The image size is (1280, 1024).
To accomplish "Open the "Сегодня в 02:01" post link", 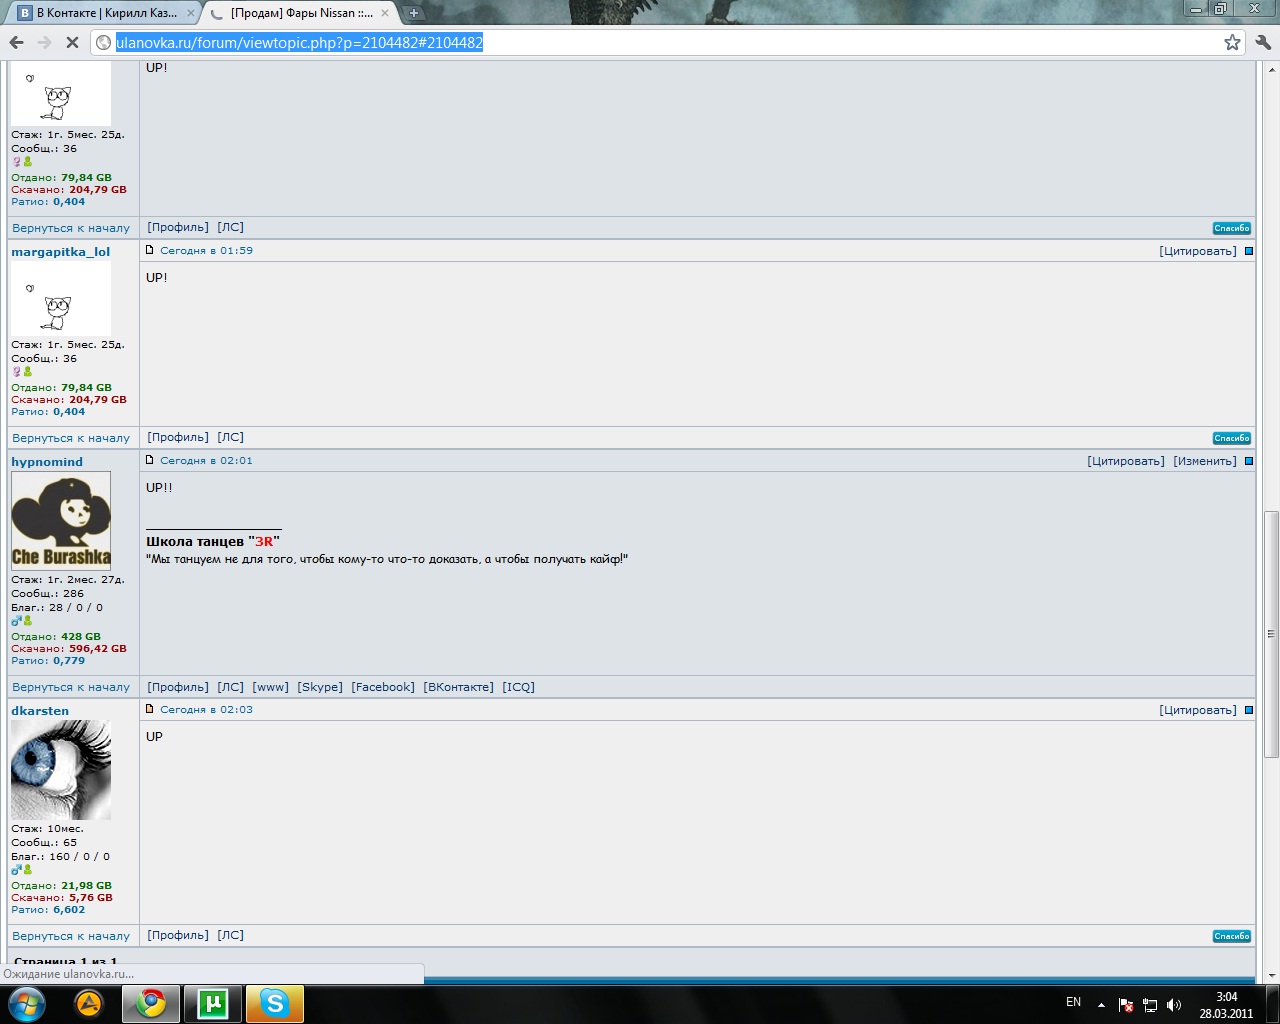I will coord(207,461).
